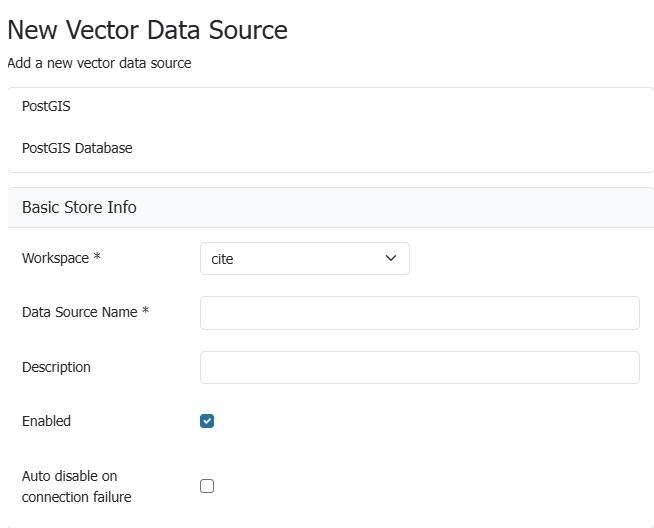
Task: Click into the Description text box
Action: point(419,367)
